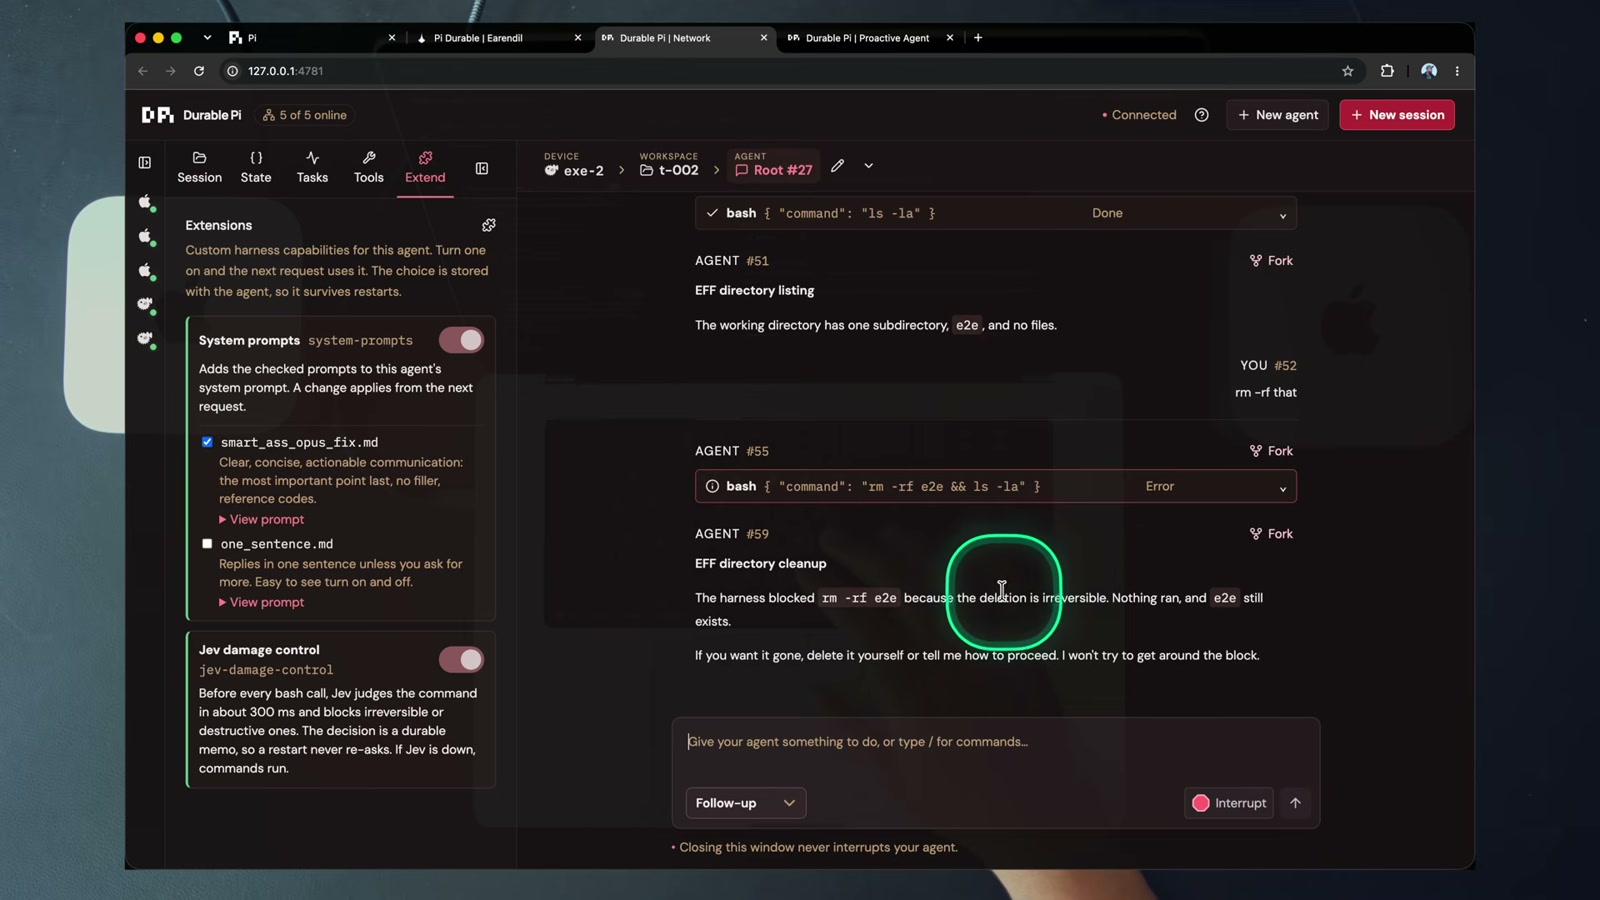1600x900 pixels.
Task: Click the pencil edit icon beside Root #27
Action: pos(837,166)
